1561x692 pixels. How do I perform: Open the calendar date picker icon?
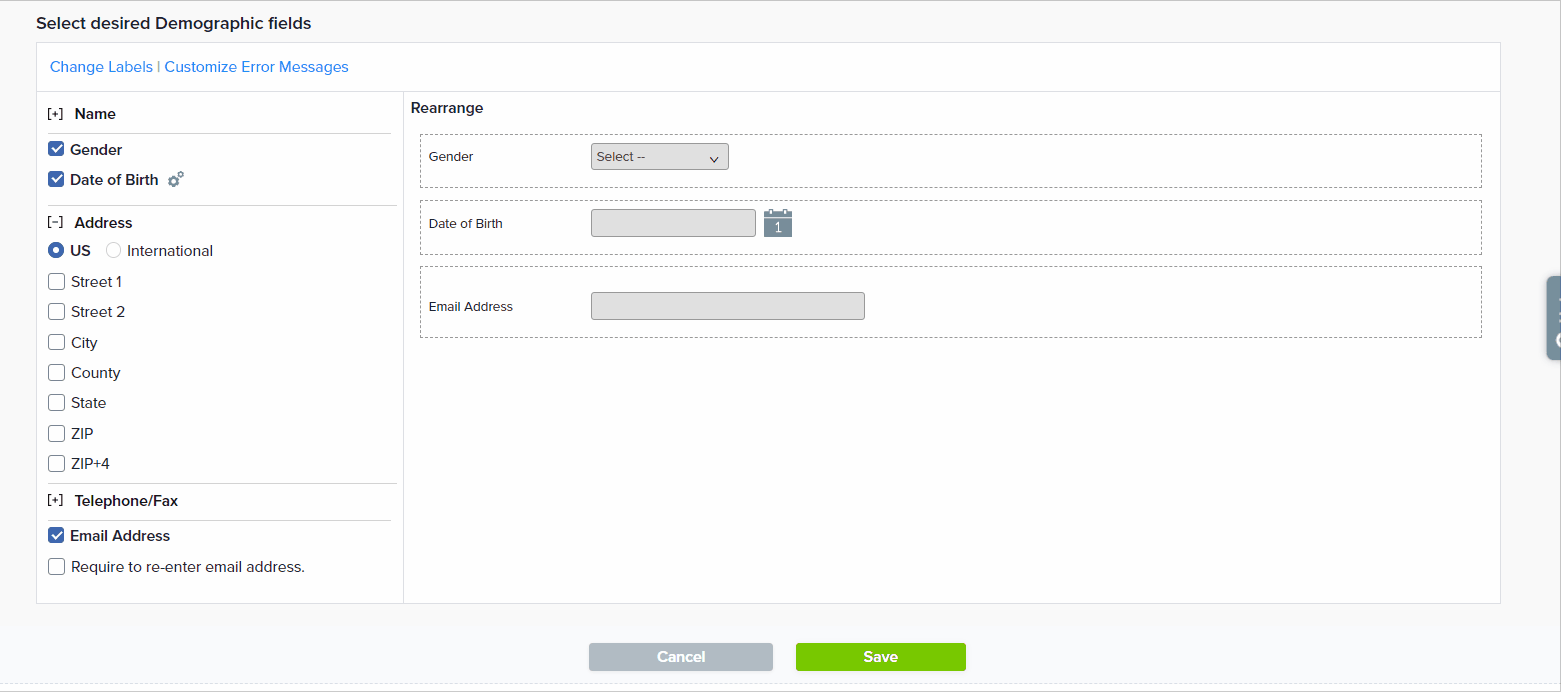pos(777,223)
